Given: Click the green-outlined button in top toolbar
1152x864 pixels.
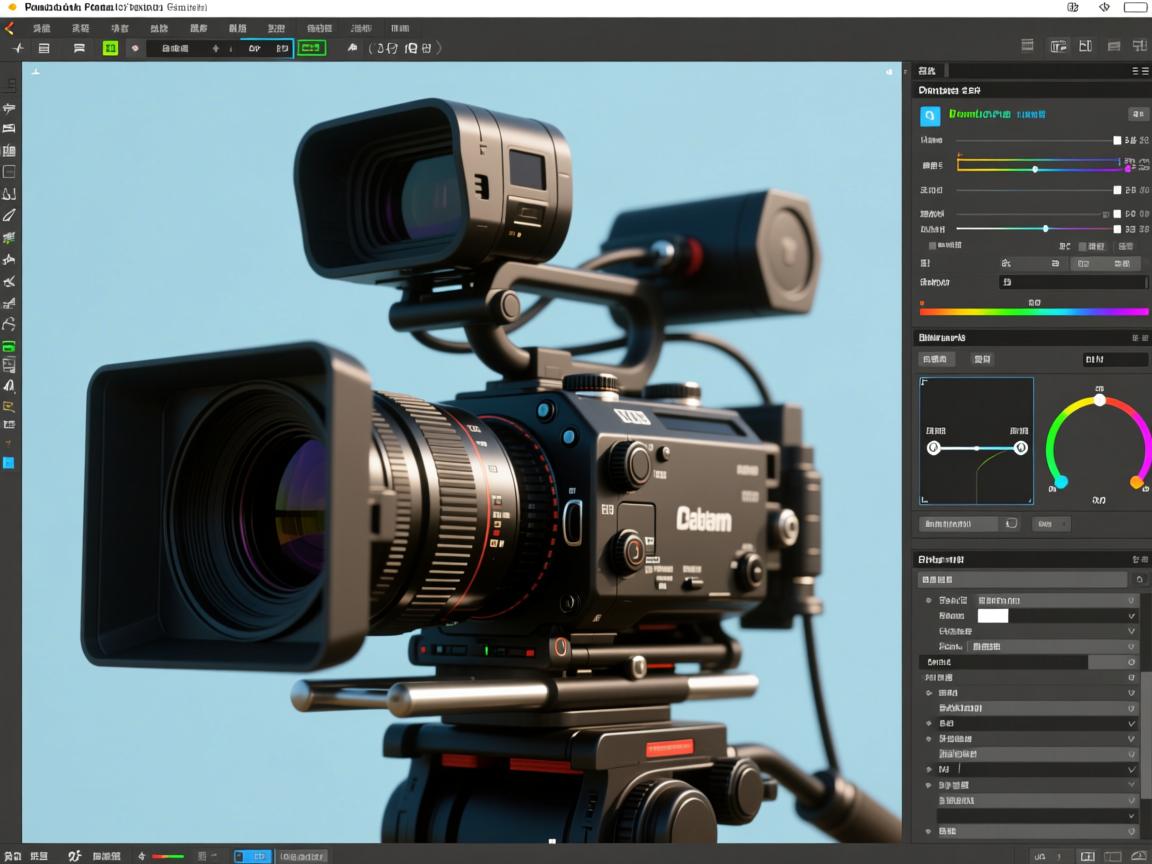Looking at the screenshot, I should tap(311, 48).
